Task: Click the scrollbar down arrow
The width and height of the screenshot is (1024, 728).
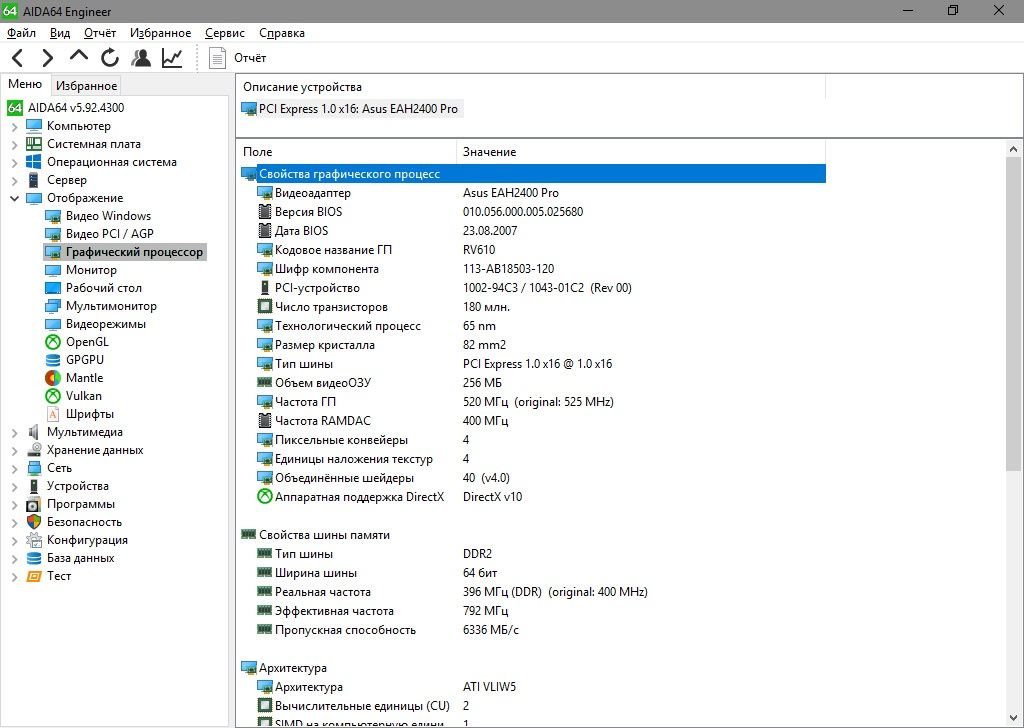Action: click(1014, 718)
